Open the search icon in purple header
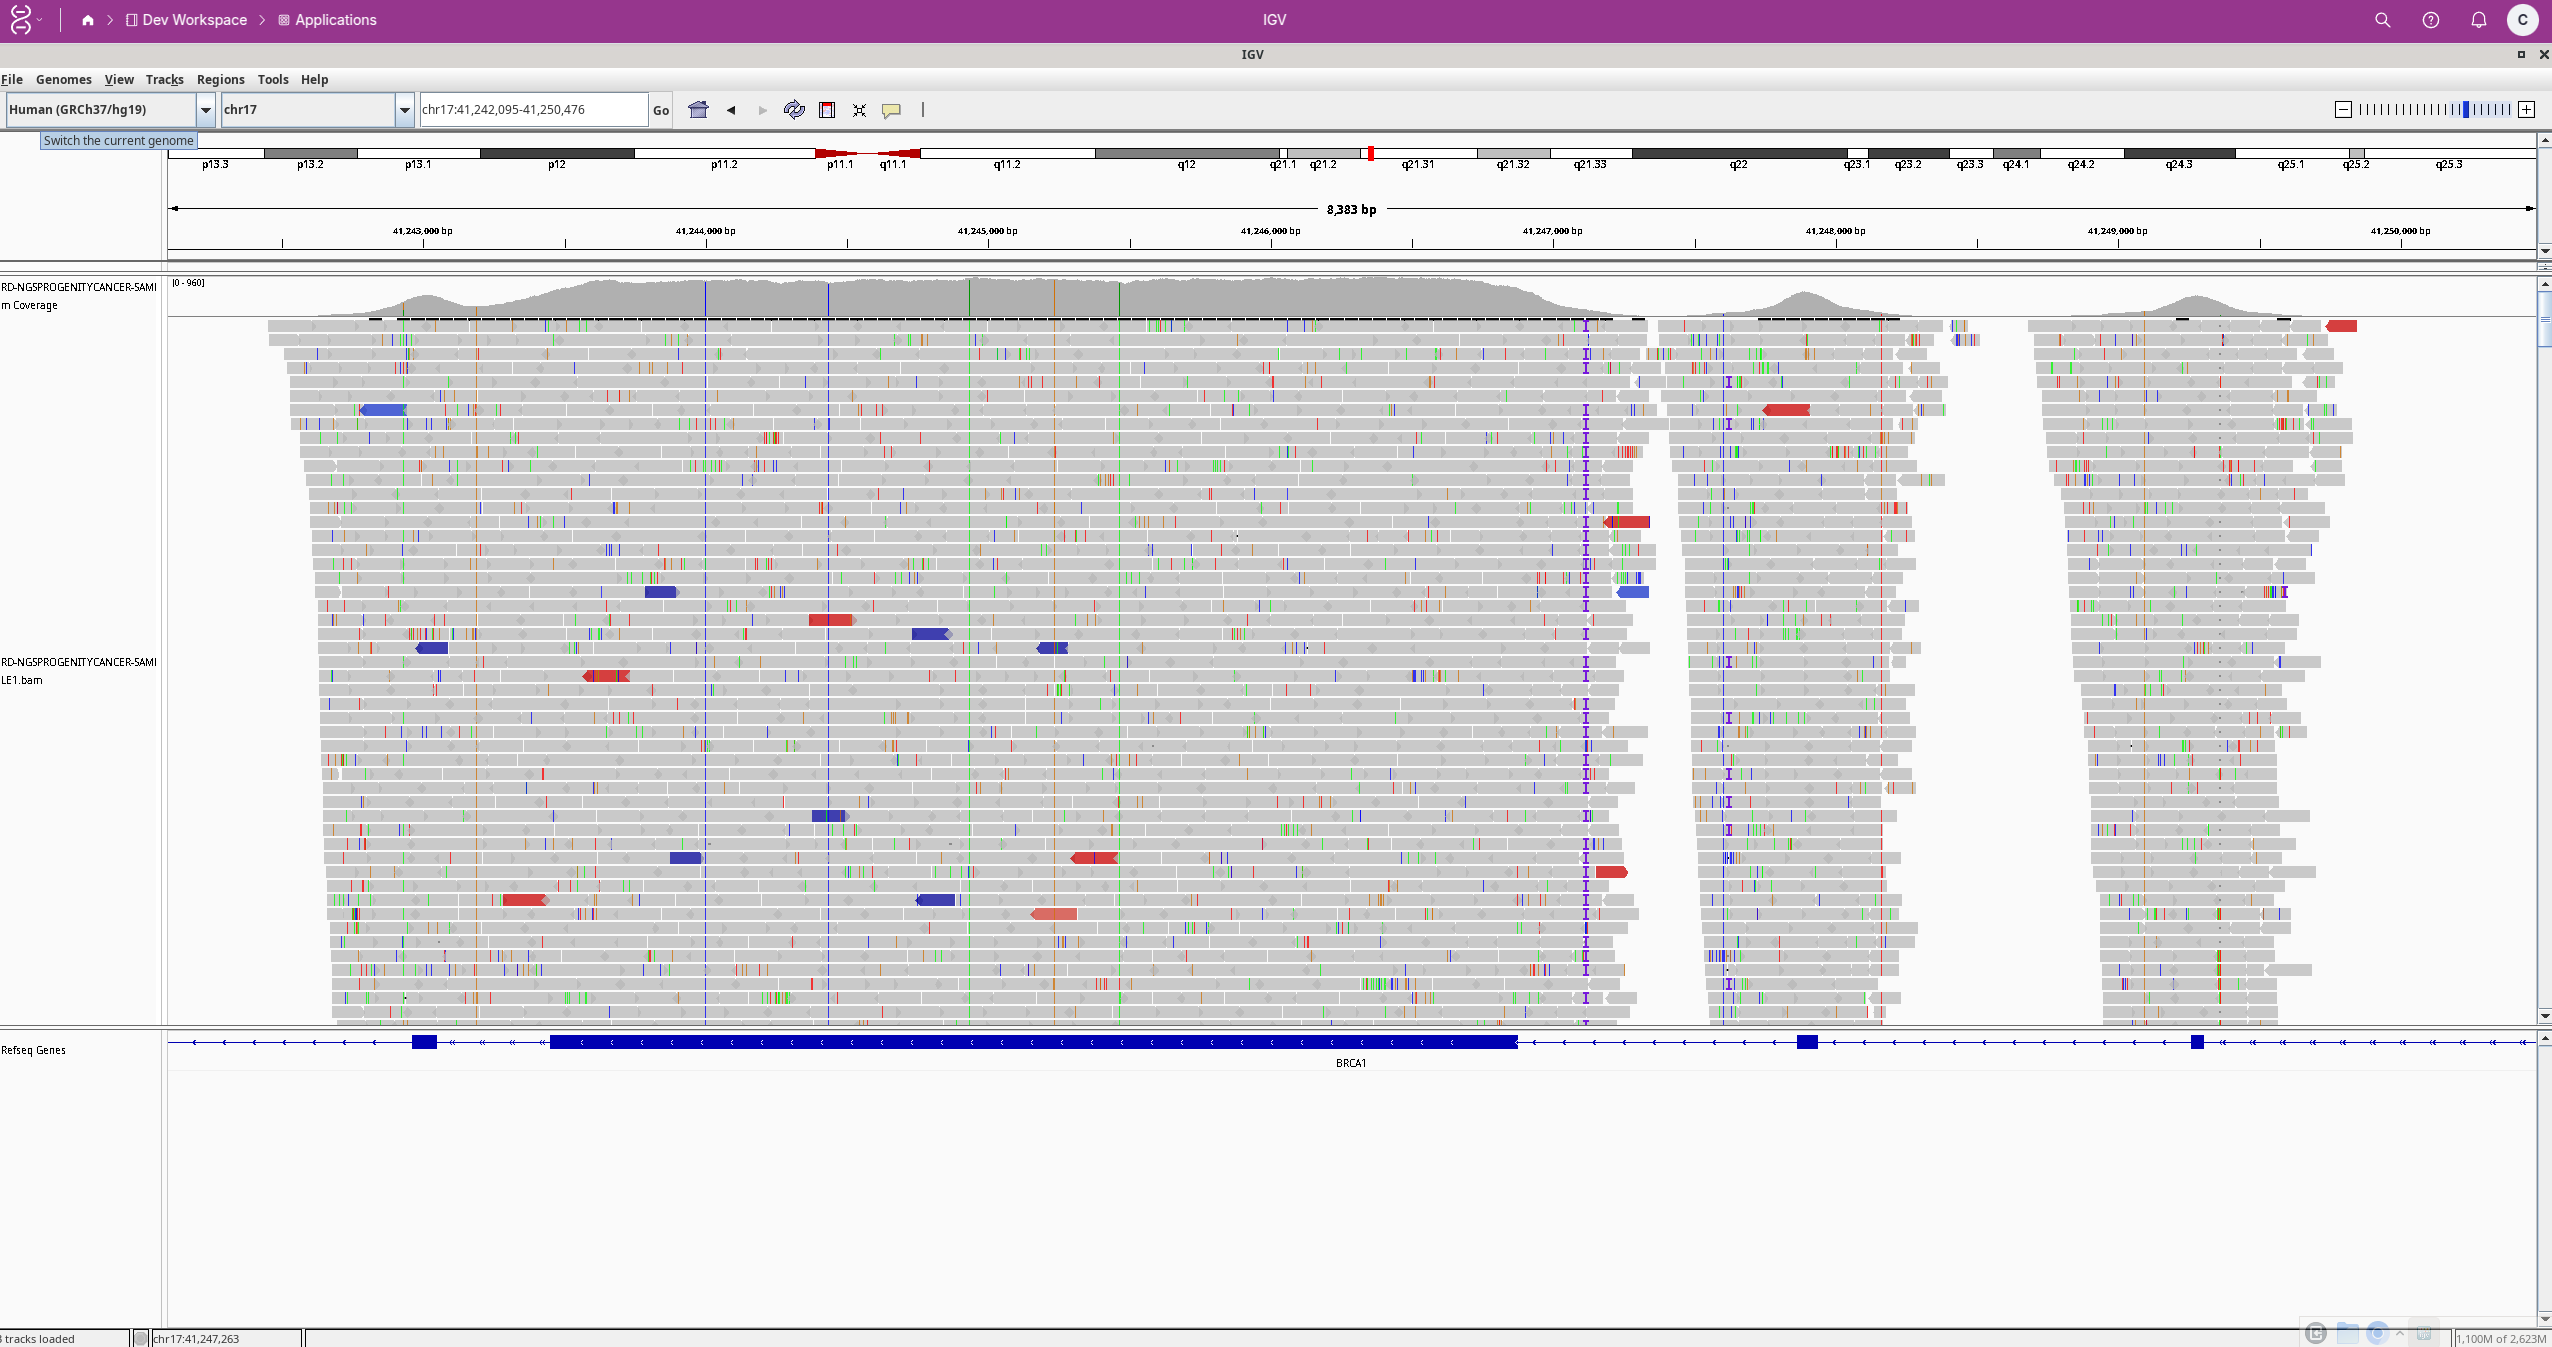 [x=2383, y=20]
